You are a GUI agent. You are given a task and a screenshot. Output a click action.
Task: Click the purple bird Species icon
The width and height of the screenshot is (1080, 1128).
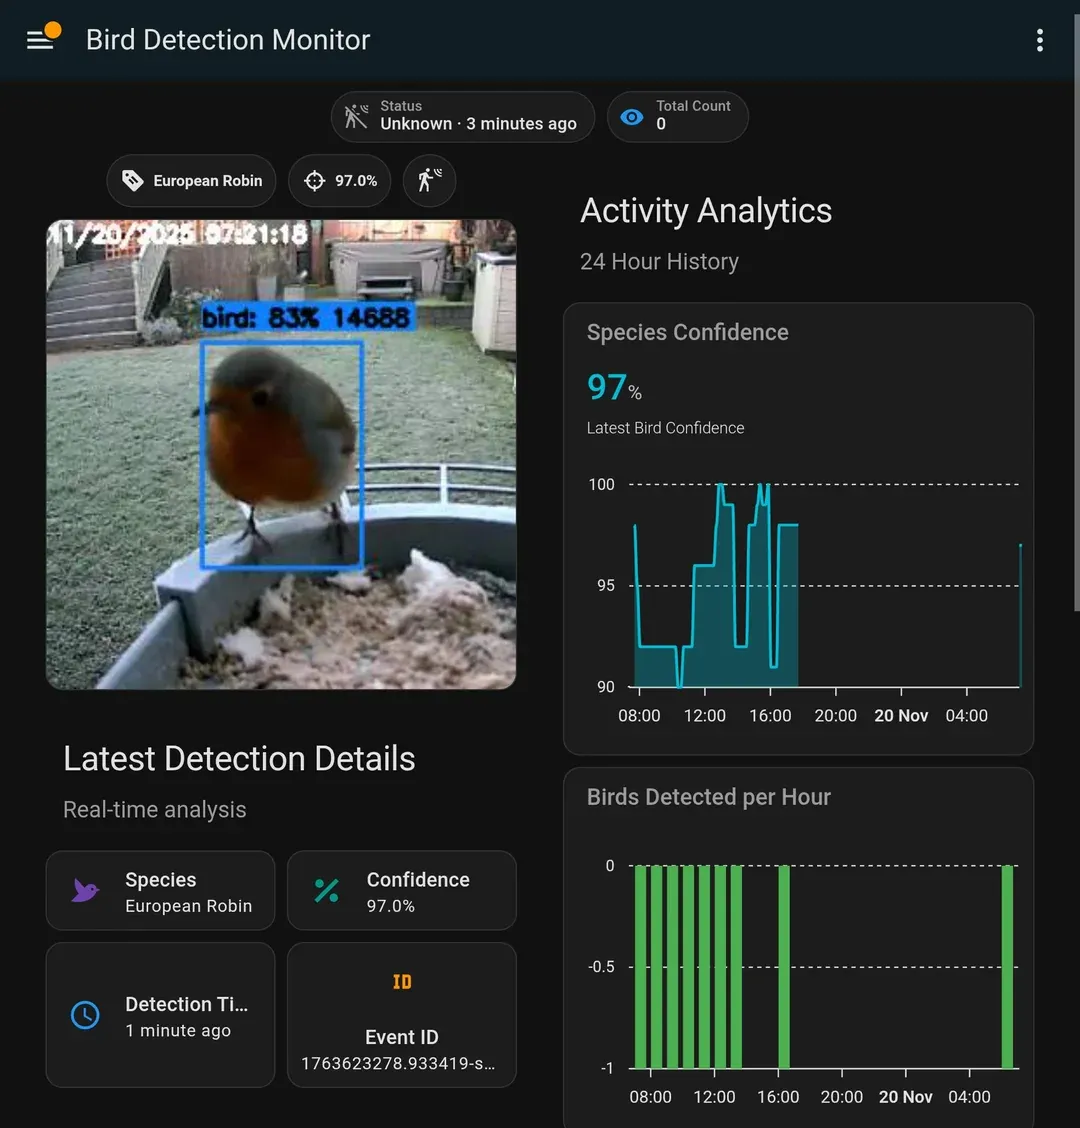86,891
